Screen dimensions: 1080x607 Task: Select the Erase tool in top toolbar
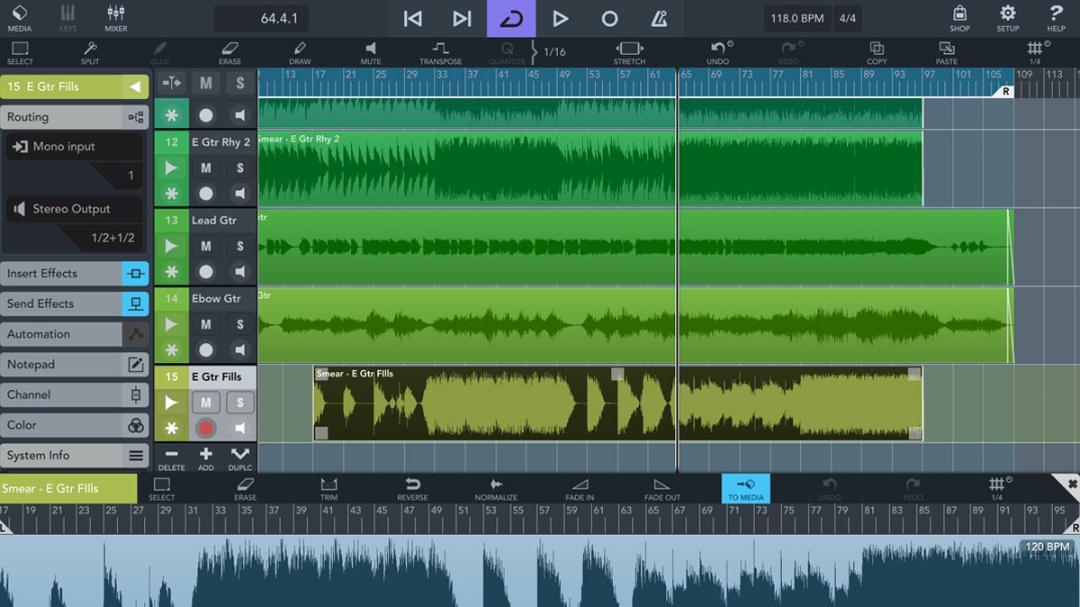[229, 52]
